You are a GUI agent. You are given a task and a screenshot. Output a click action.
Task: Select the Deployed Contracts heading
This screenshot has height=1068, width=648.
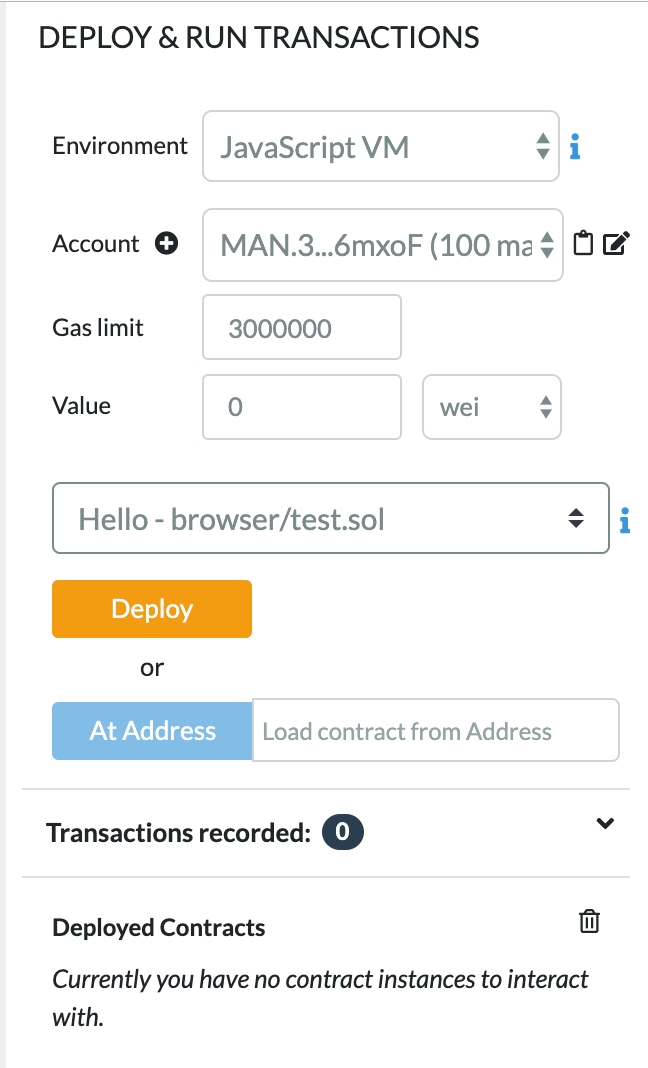pyautogui.click(x=158, y=927)
